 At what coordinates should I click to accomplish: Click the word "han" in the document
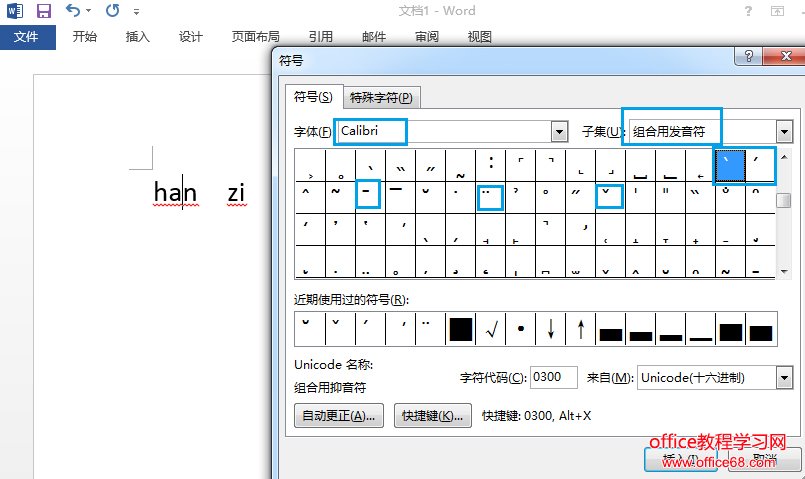click(175, 193)
